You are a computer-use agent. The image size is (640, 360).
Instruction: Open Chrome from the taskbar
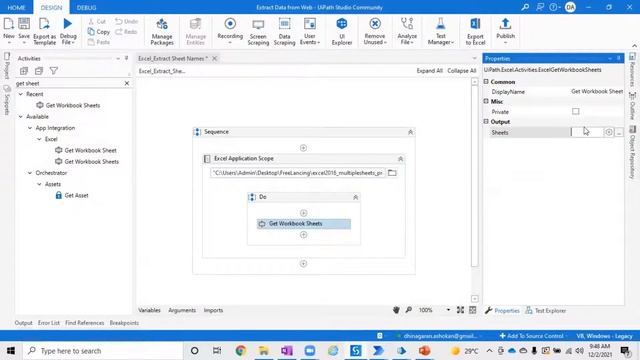[x=240, y=351]
